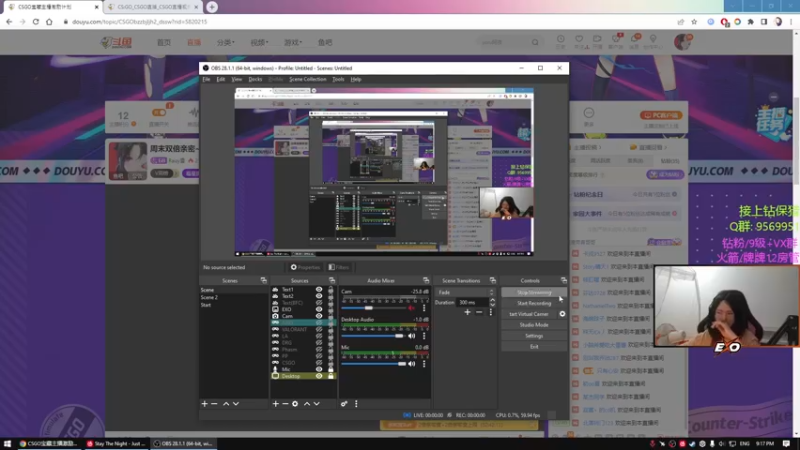Pop out the Sources dock

click(332, 280)
